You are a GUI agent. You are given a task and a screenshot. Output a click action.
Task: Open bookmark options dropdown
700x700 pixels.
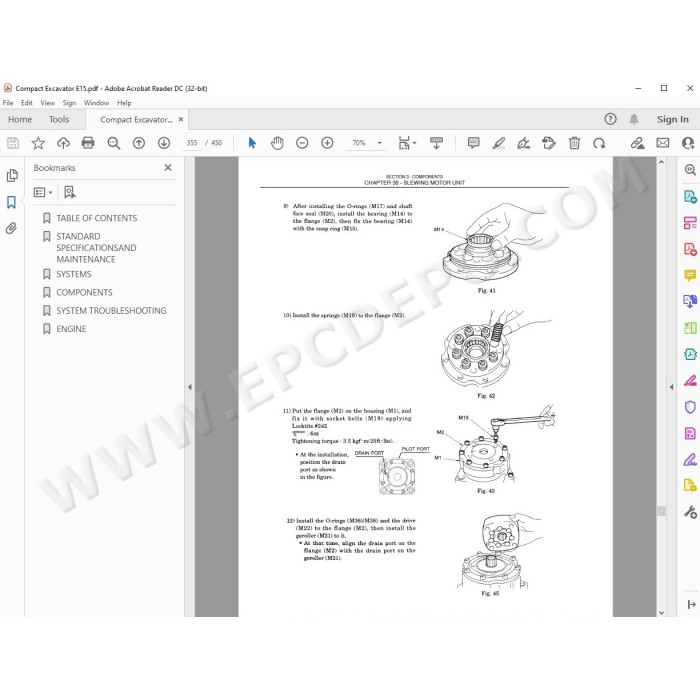coord(43,192)
